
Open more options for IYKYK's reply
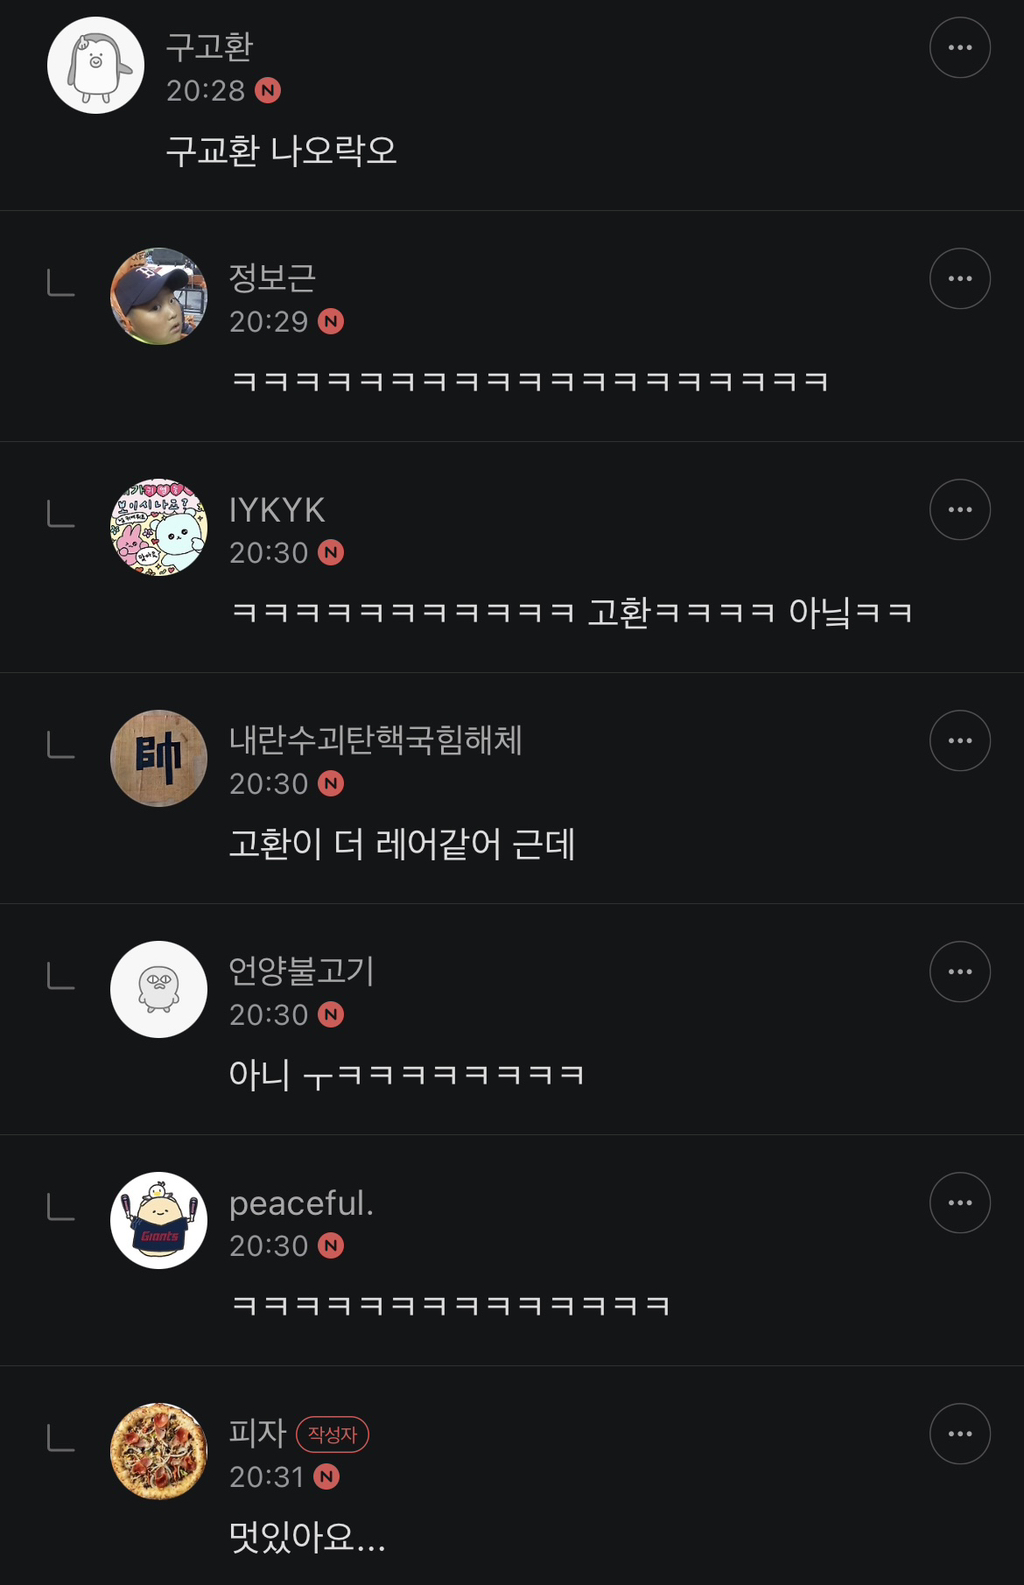(x=960, y=509)
